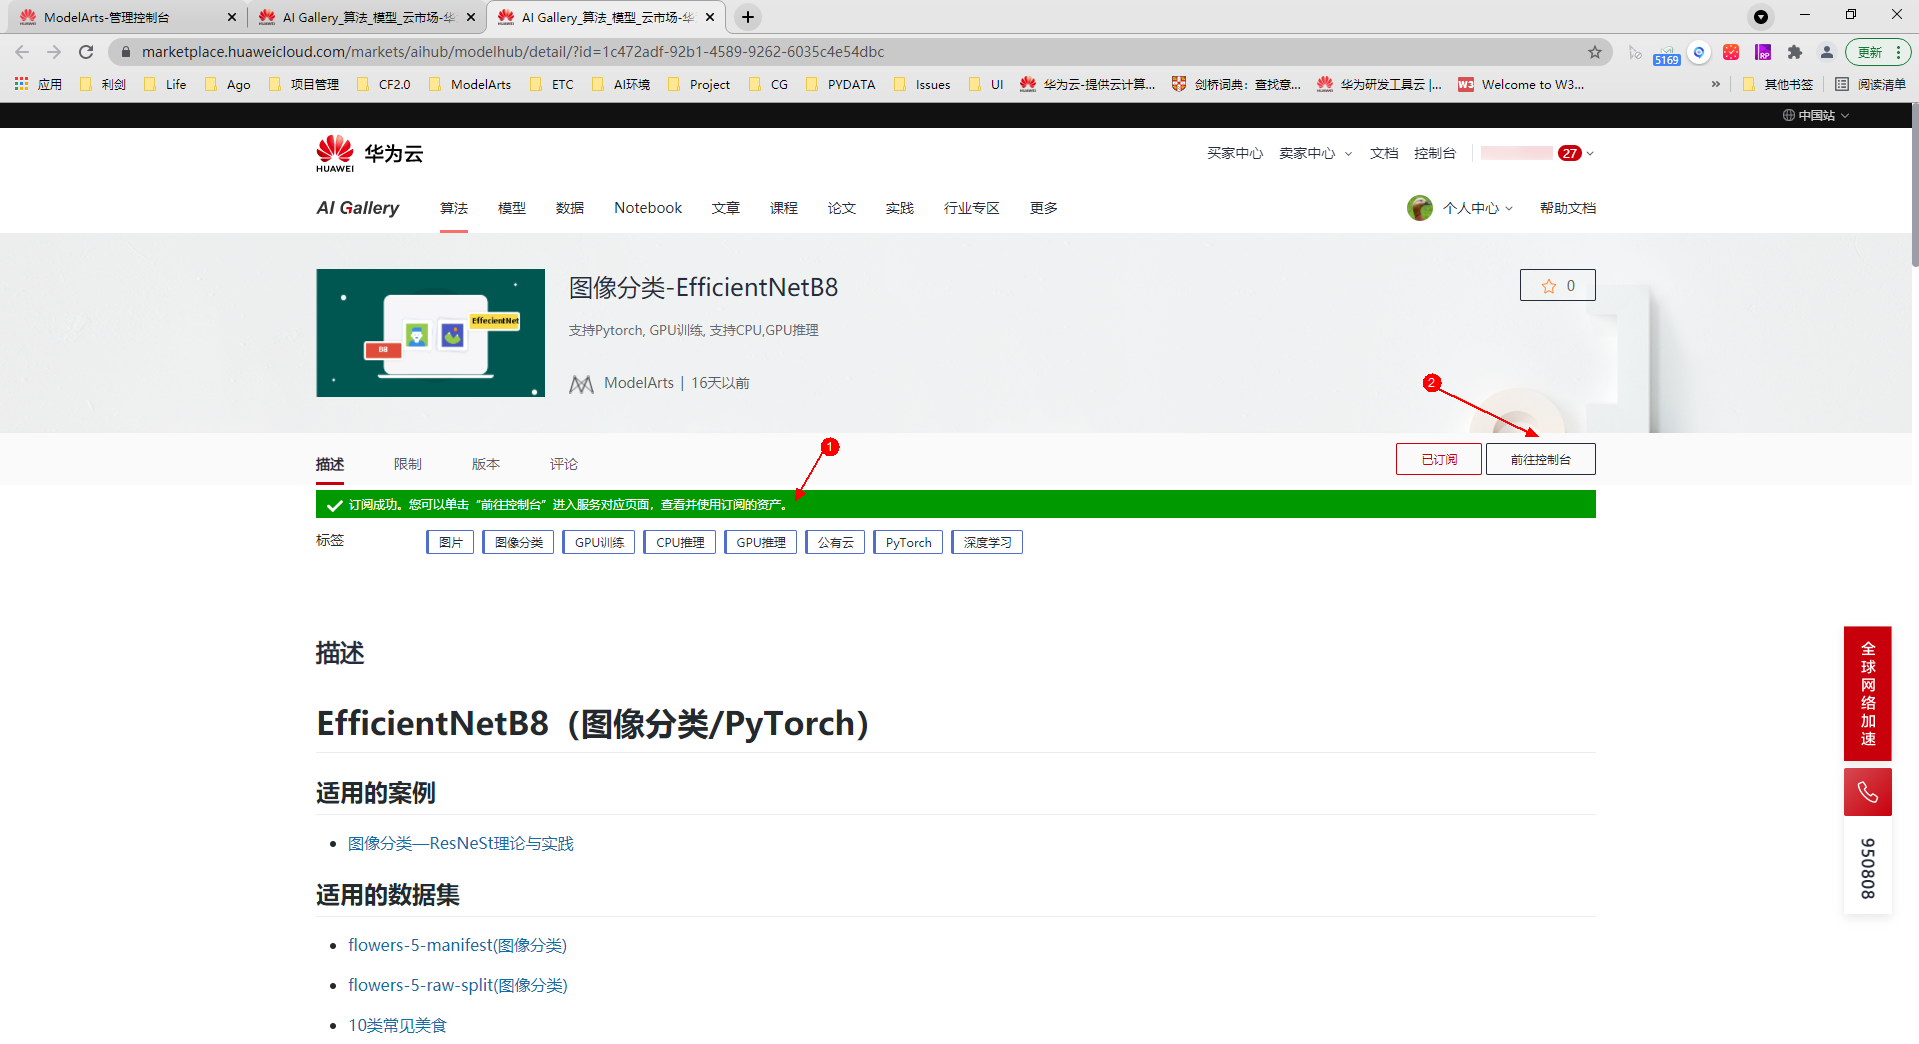This screenshot has height=1044, width=1919.
Task: Open the 中国站 region selector
Action: pyautogui.click(x=1816, y=115)
